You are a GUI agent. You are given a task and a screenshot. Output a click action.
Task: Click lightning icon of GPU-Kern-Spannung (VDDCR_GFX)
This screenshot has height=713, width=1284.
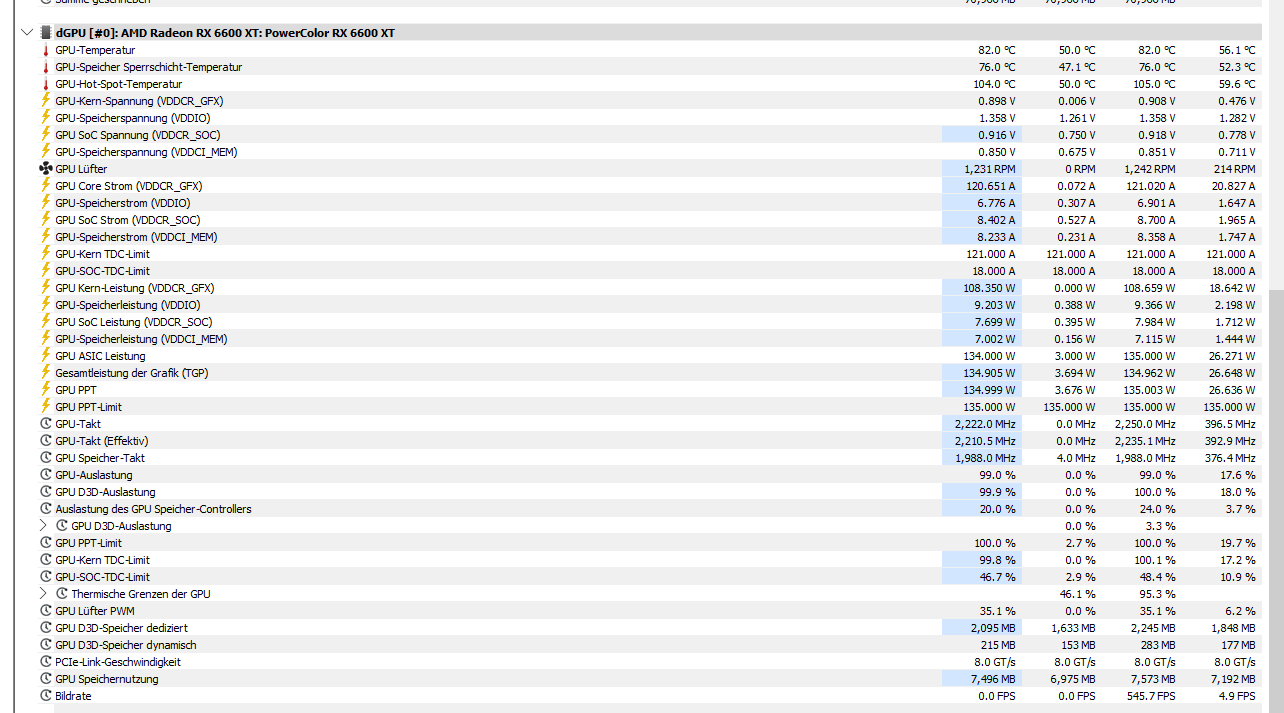[x=45, y=101]
